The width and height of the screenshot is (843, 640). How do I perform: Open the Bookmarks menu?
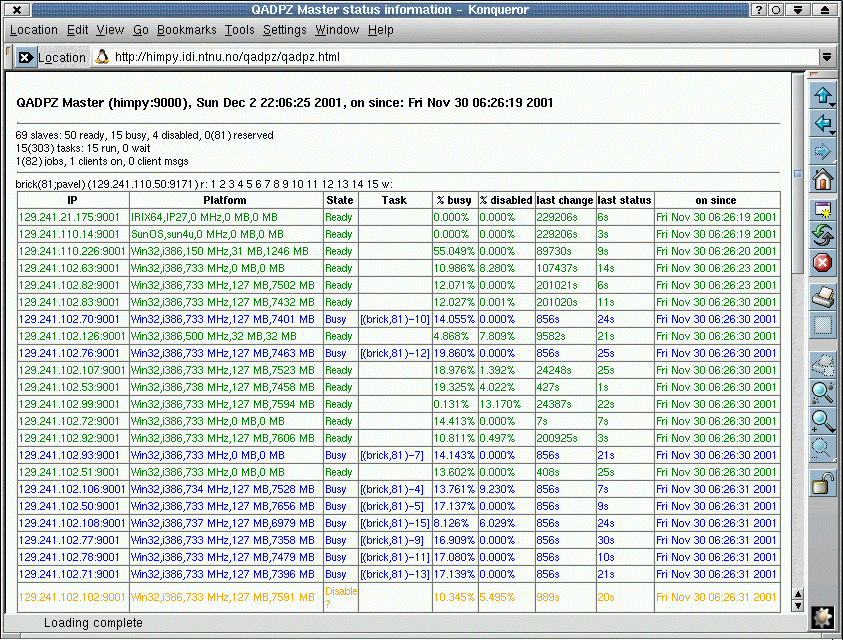point(187,30)
